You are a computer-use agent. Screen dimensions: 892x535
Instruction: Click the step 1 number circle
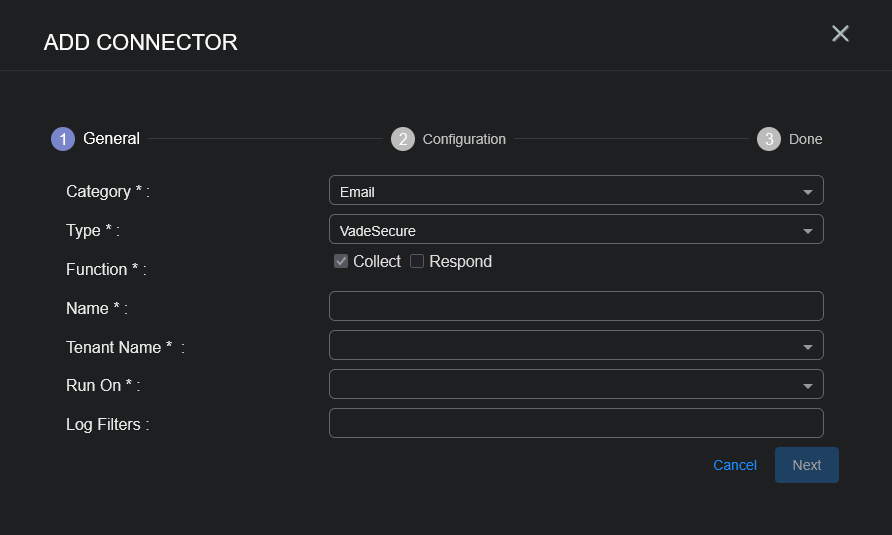[x=63, y=139]
